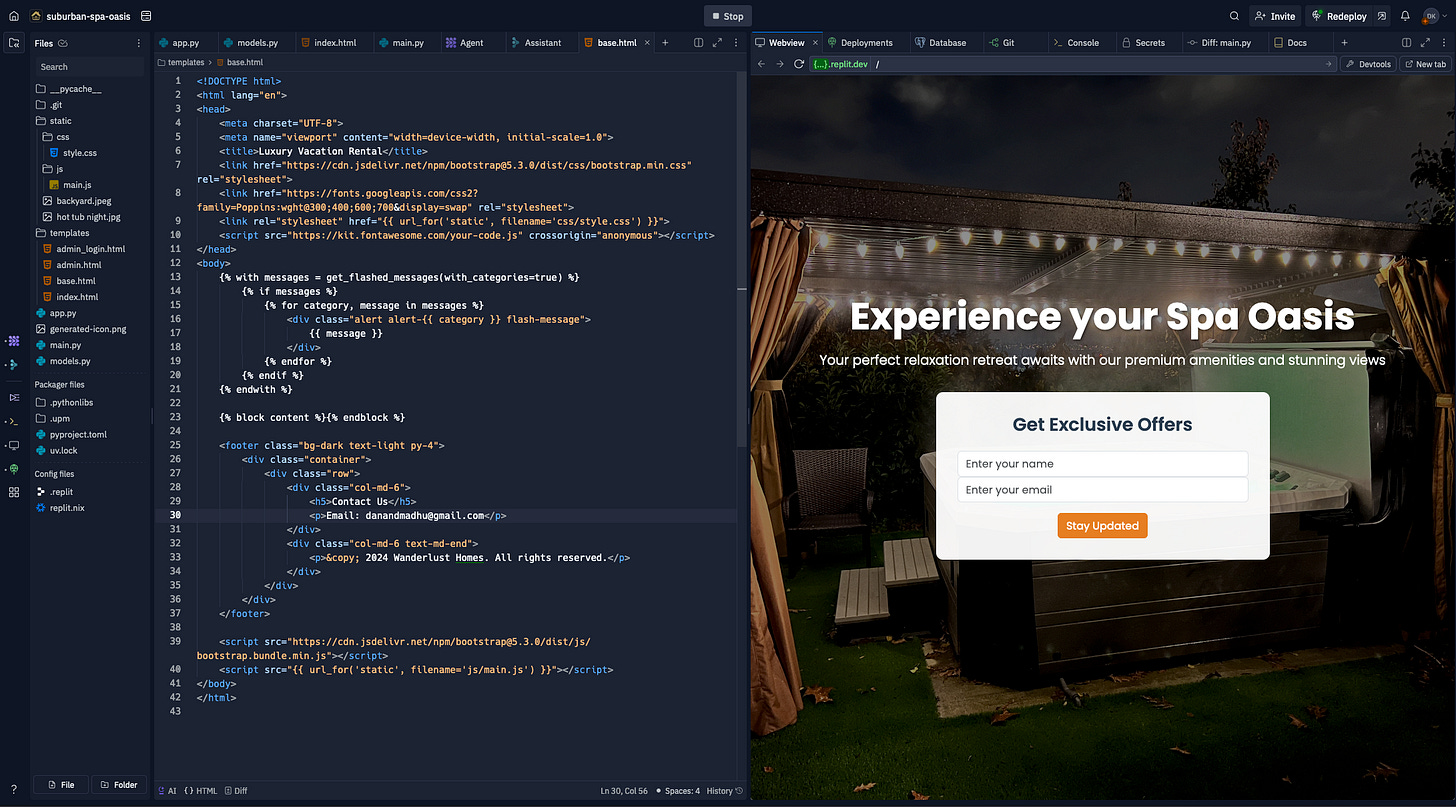Click the webview URL address bar

pyautogui.click(x=1072, y=64)
